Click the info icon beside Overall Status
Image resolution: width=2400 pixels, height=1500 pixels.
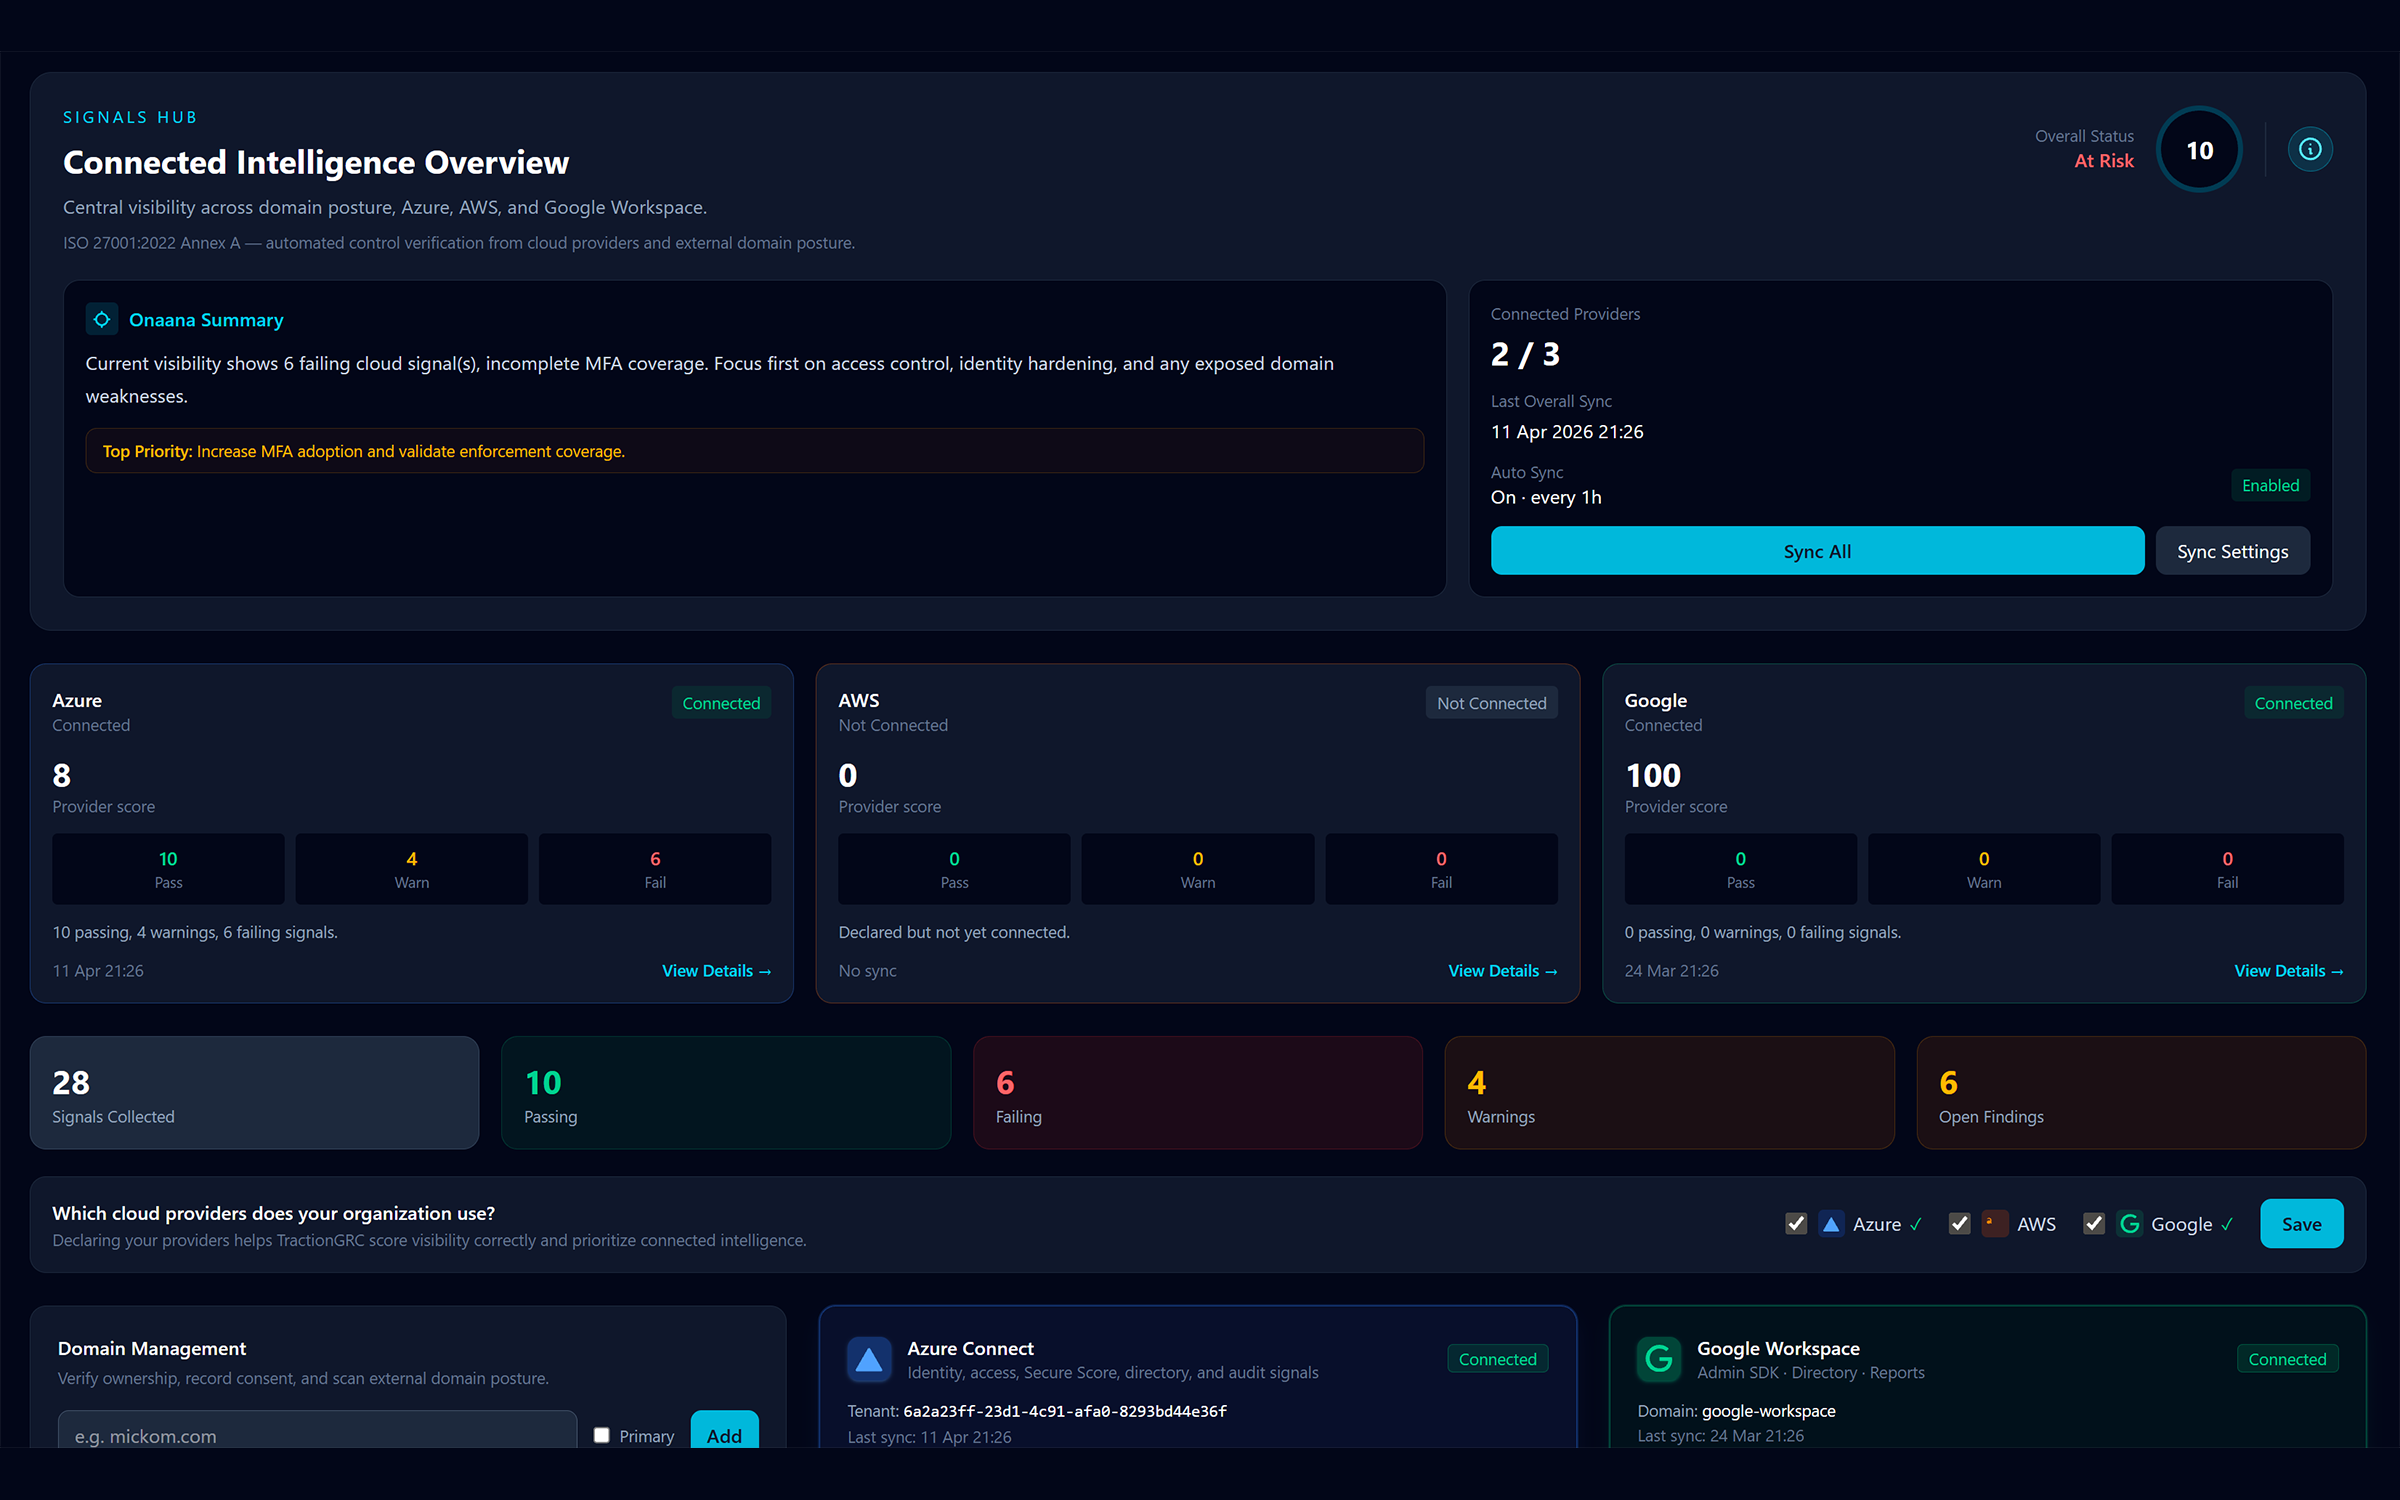click(x=2310, y=149)
